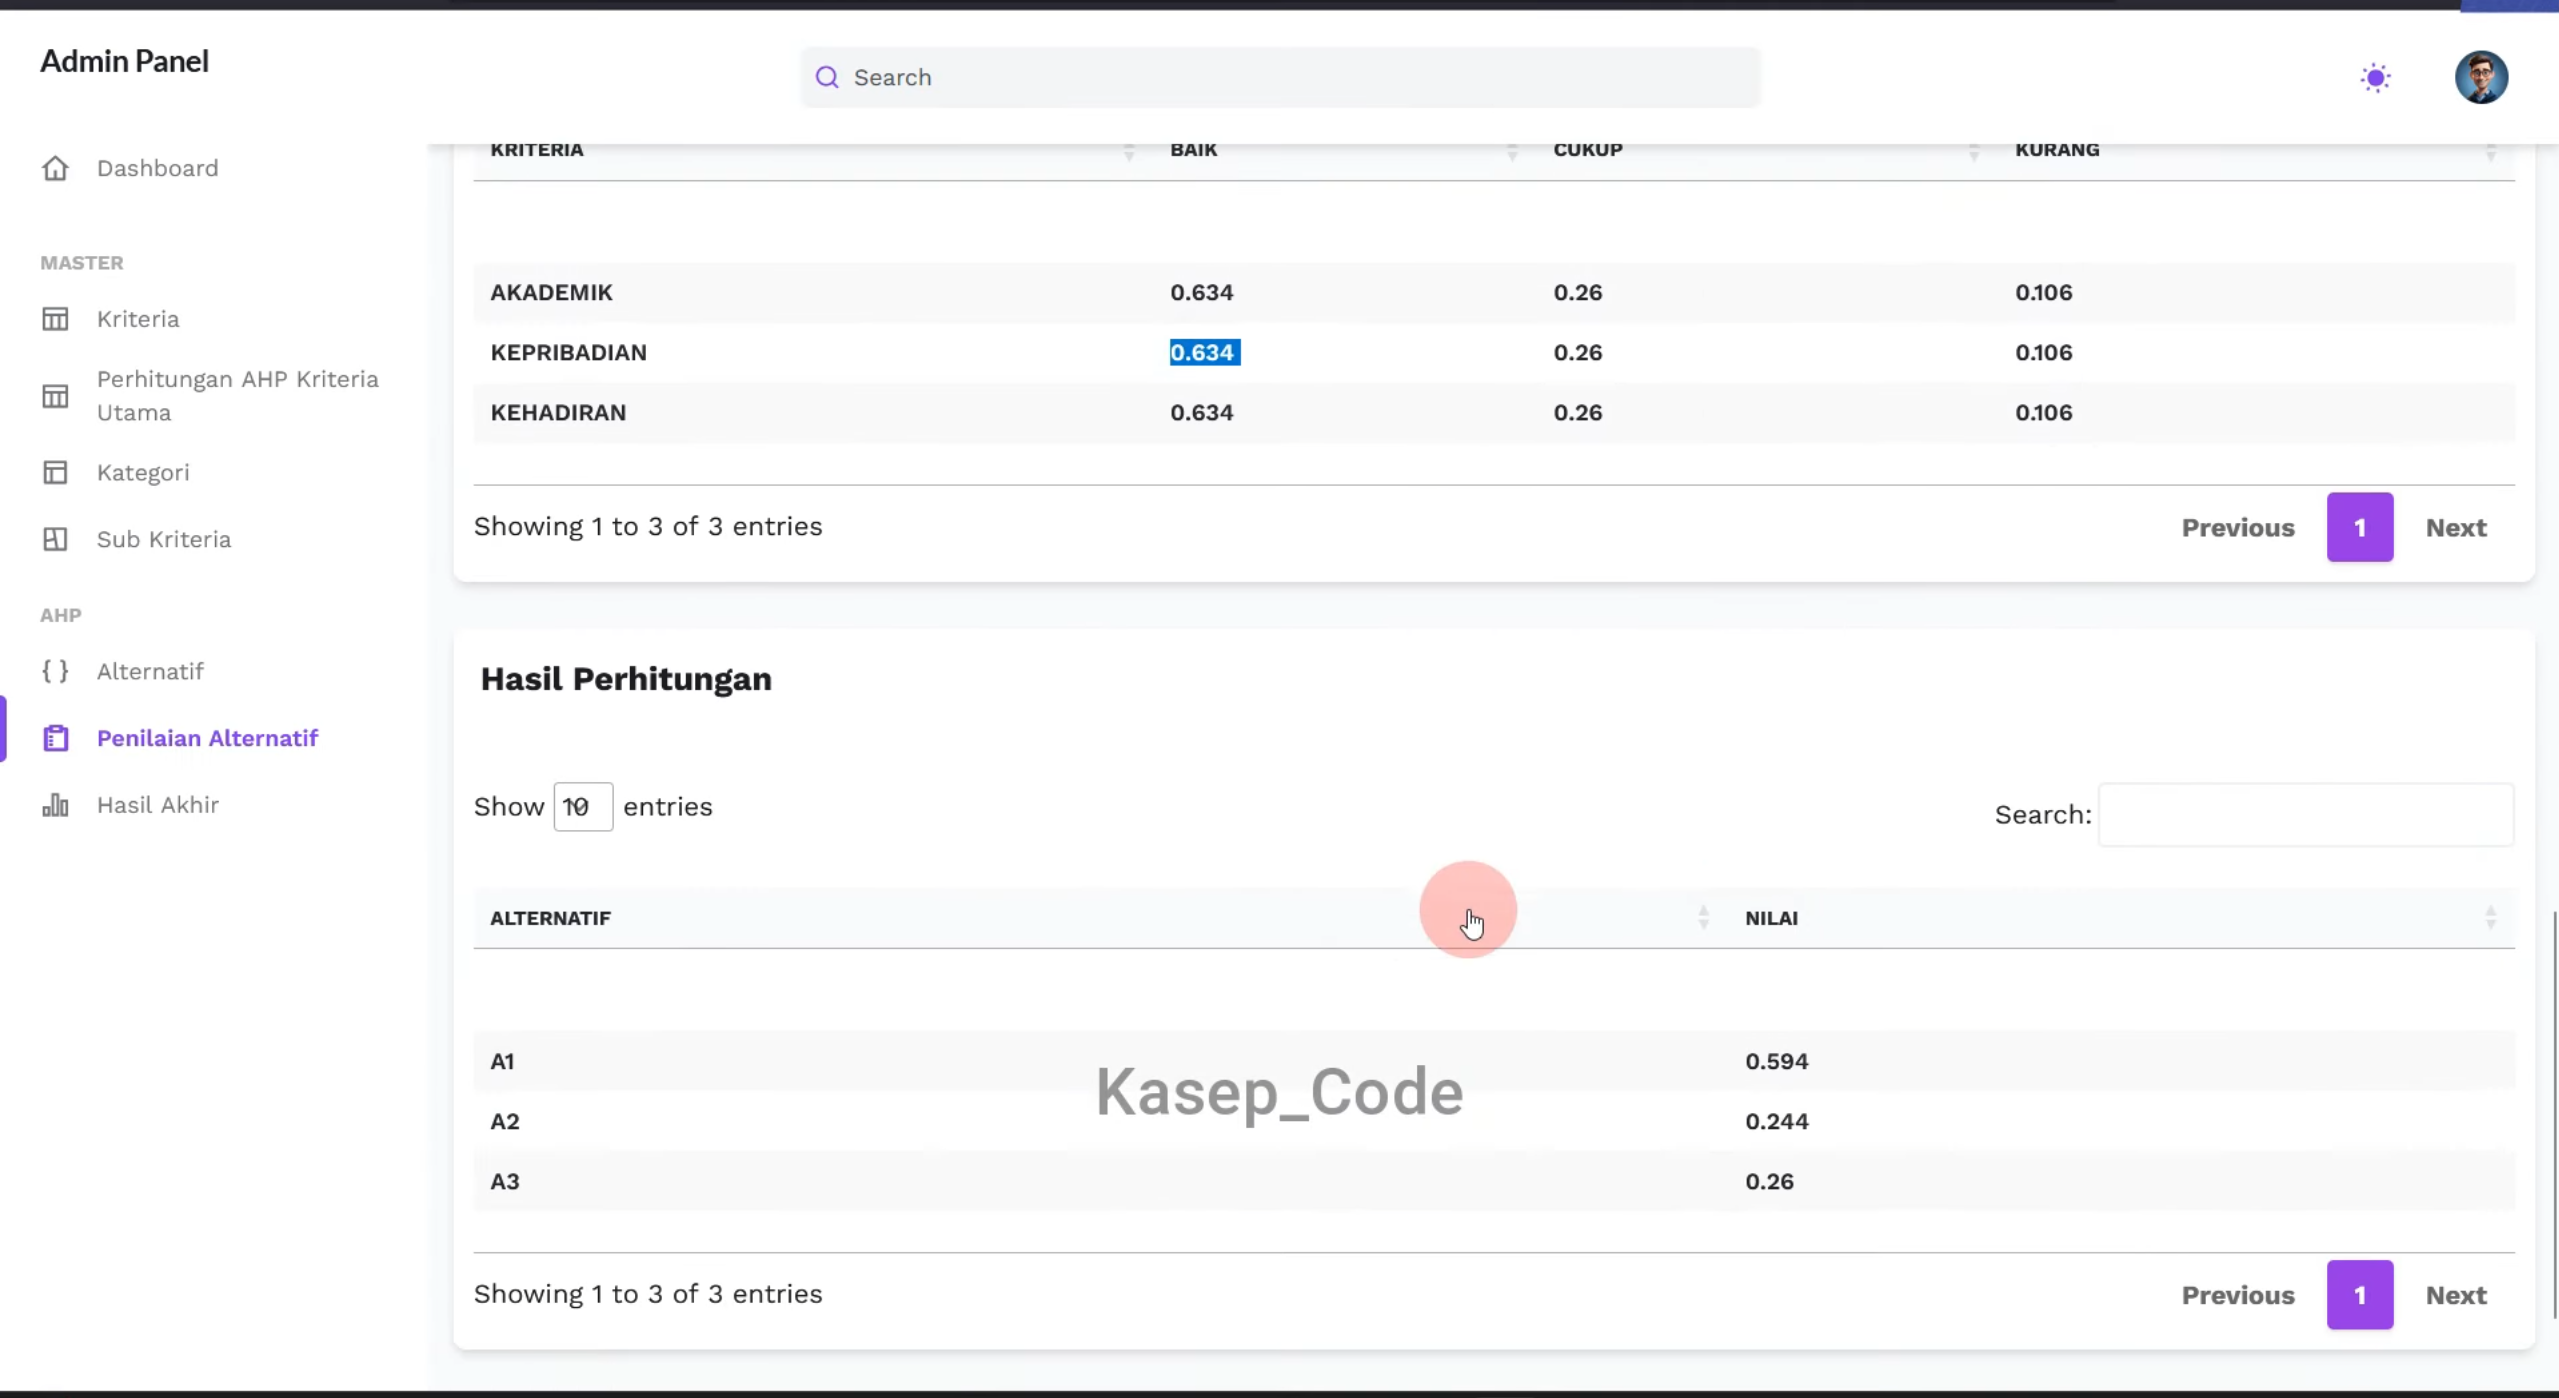Click page 1 in Kriteria table pagination
This screenshot has height=1398, width=2559.
[x=2359, y=527]
